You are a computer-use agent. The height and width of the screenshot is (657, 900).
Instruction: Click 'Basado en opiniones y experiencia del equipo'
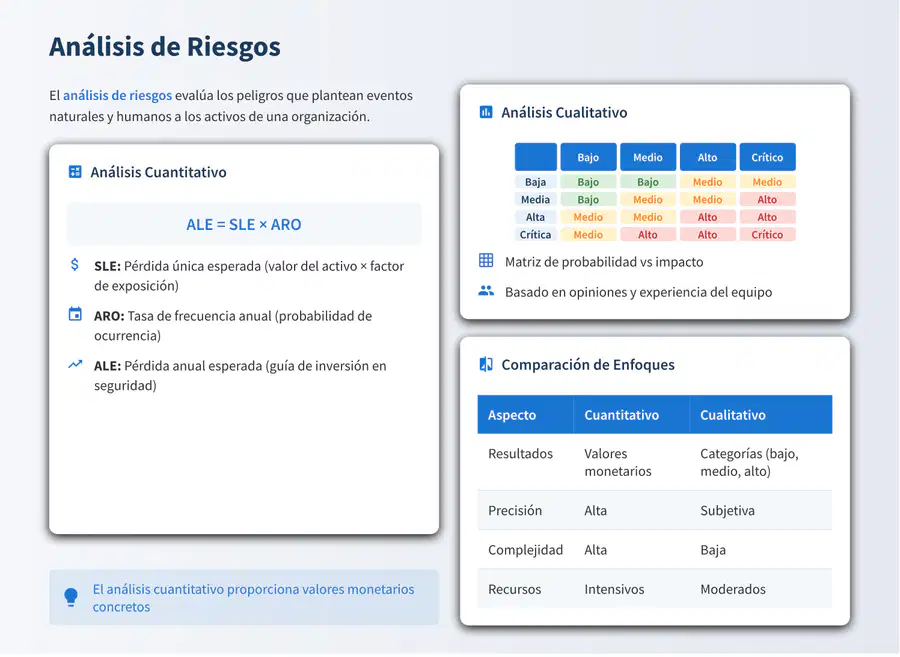638,292
